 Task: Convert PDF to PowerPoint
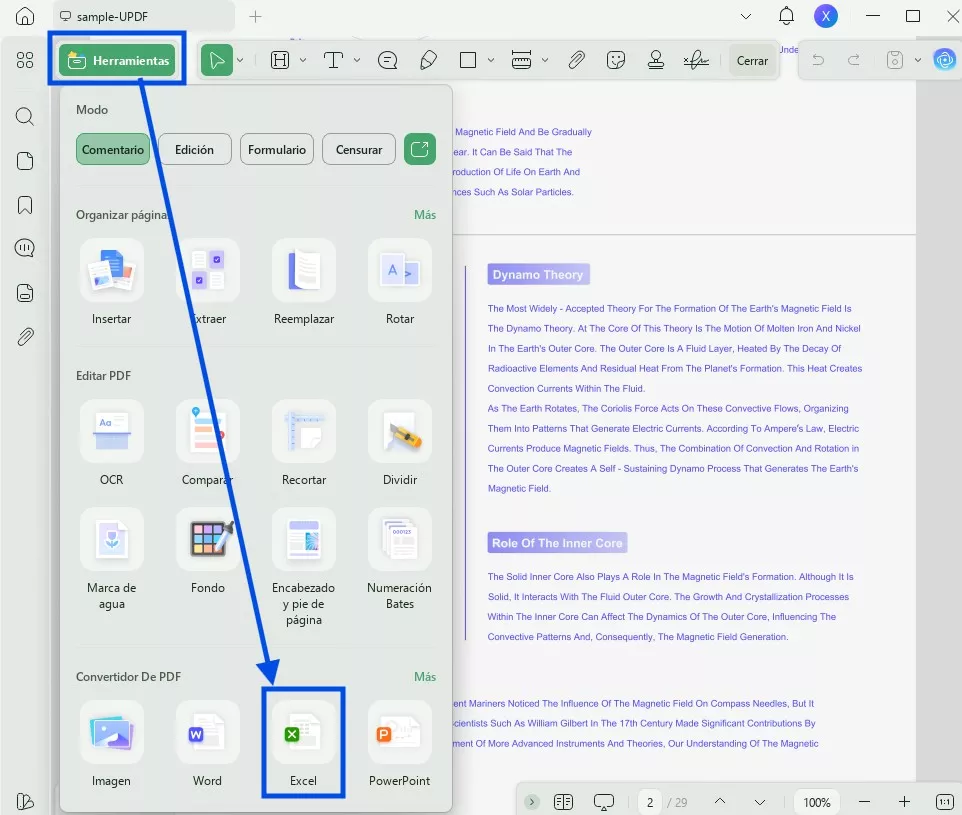coord(400,744)
